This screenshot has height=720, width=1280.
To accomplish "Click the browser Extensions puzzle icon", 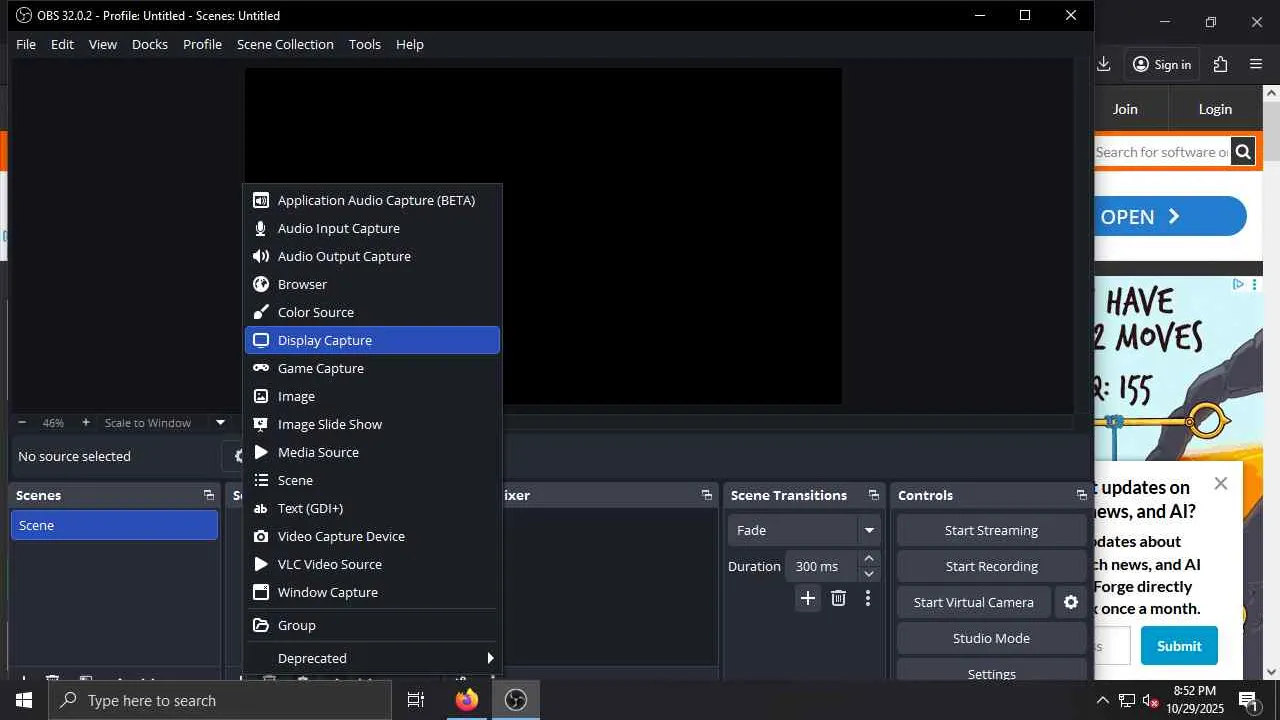I will 1220,64.
